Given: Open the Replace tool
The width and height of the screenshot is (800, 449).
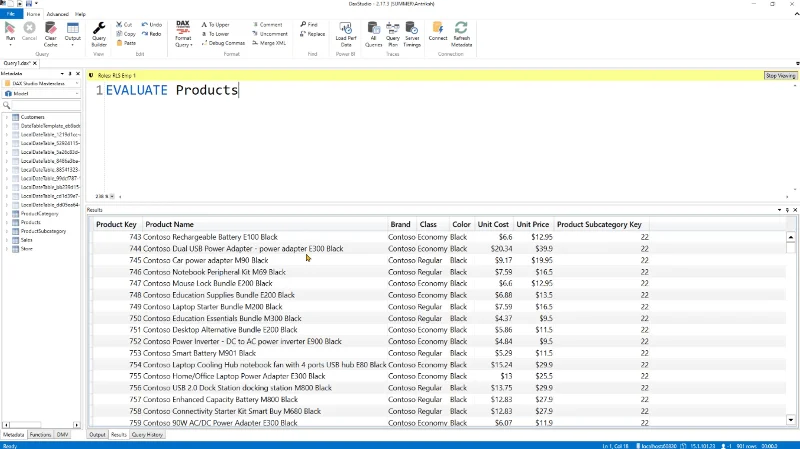Looking at the screenshot, I should [x=312, y=34].
